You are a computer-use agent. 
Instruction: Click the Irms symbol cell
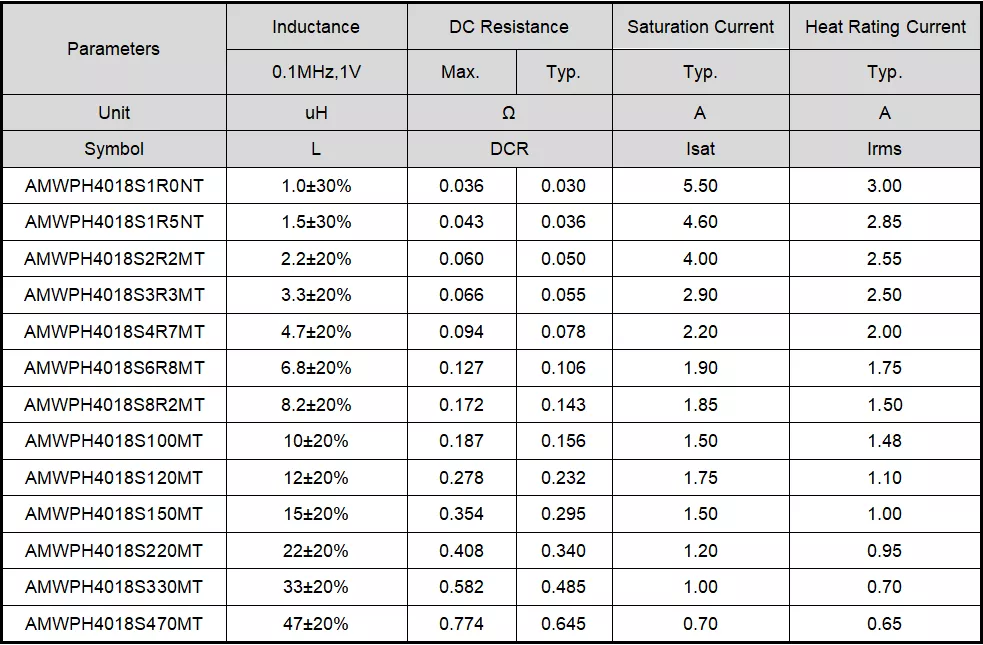pyautogui.click(x=885, y=149)
